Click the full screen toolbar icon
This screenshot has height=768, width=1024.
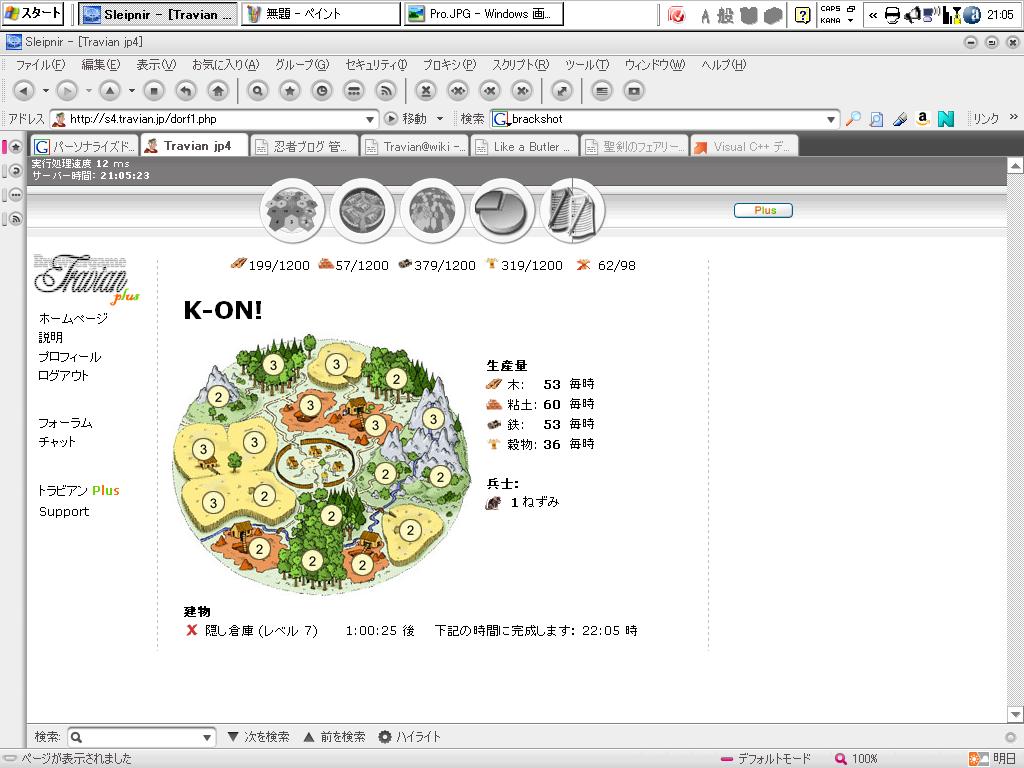562,91
